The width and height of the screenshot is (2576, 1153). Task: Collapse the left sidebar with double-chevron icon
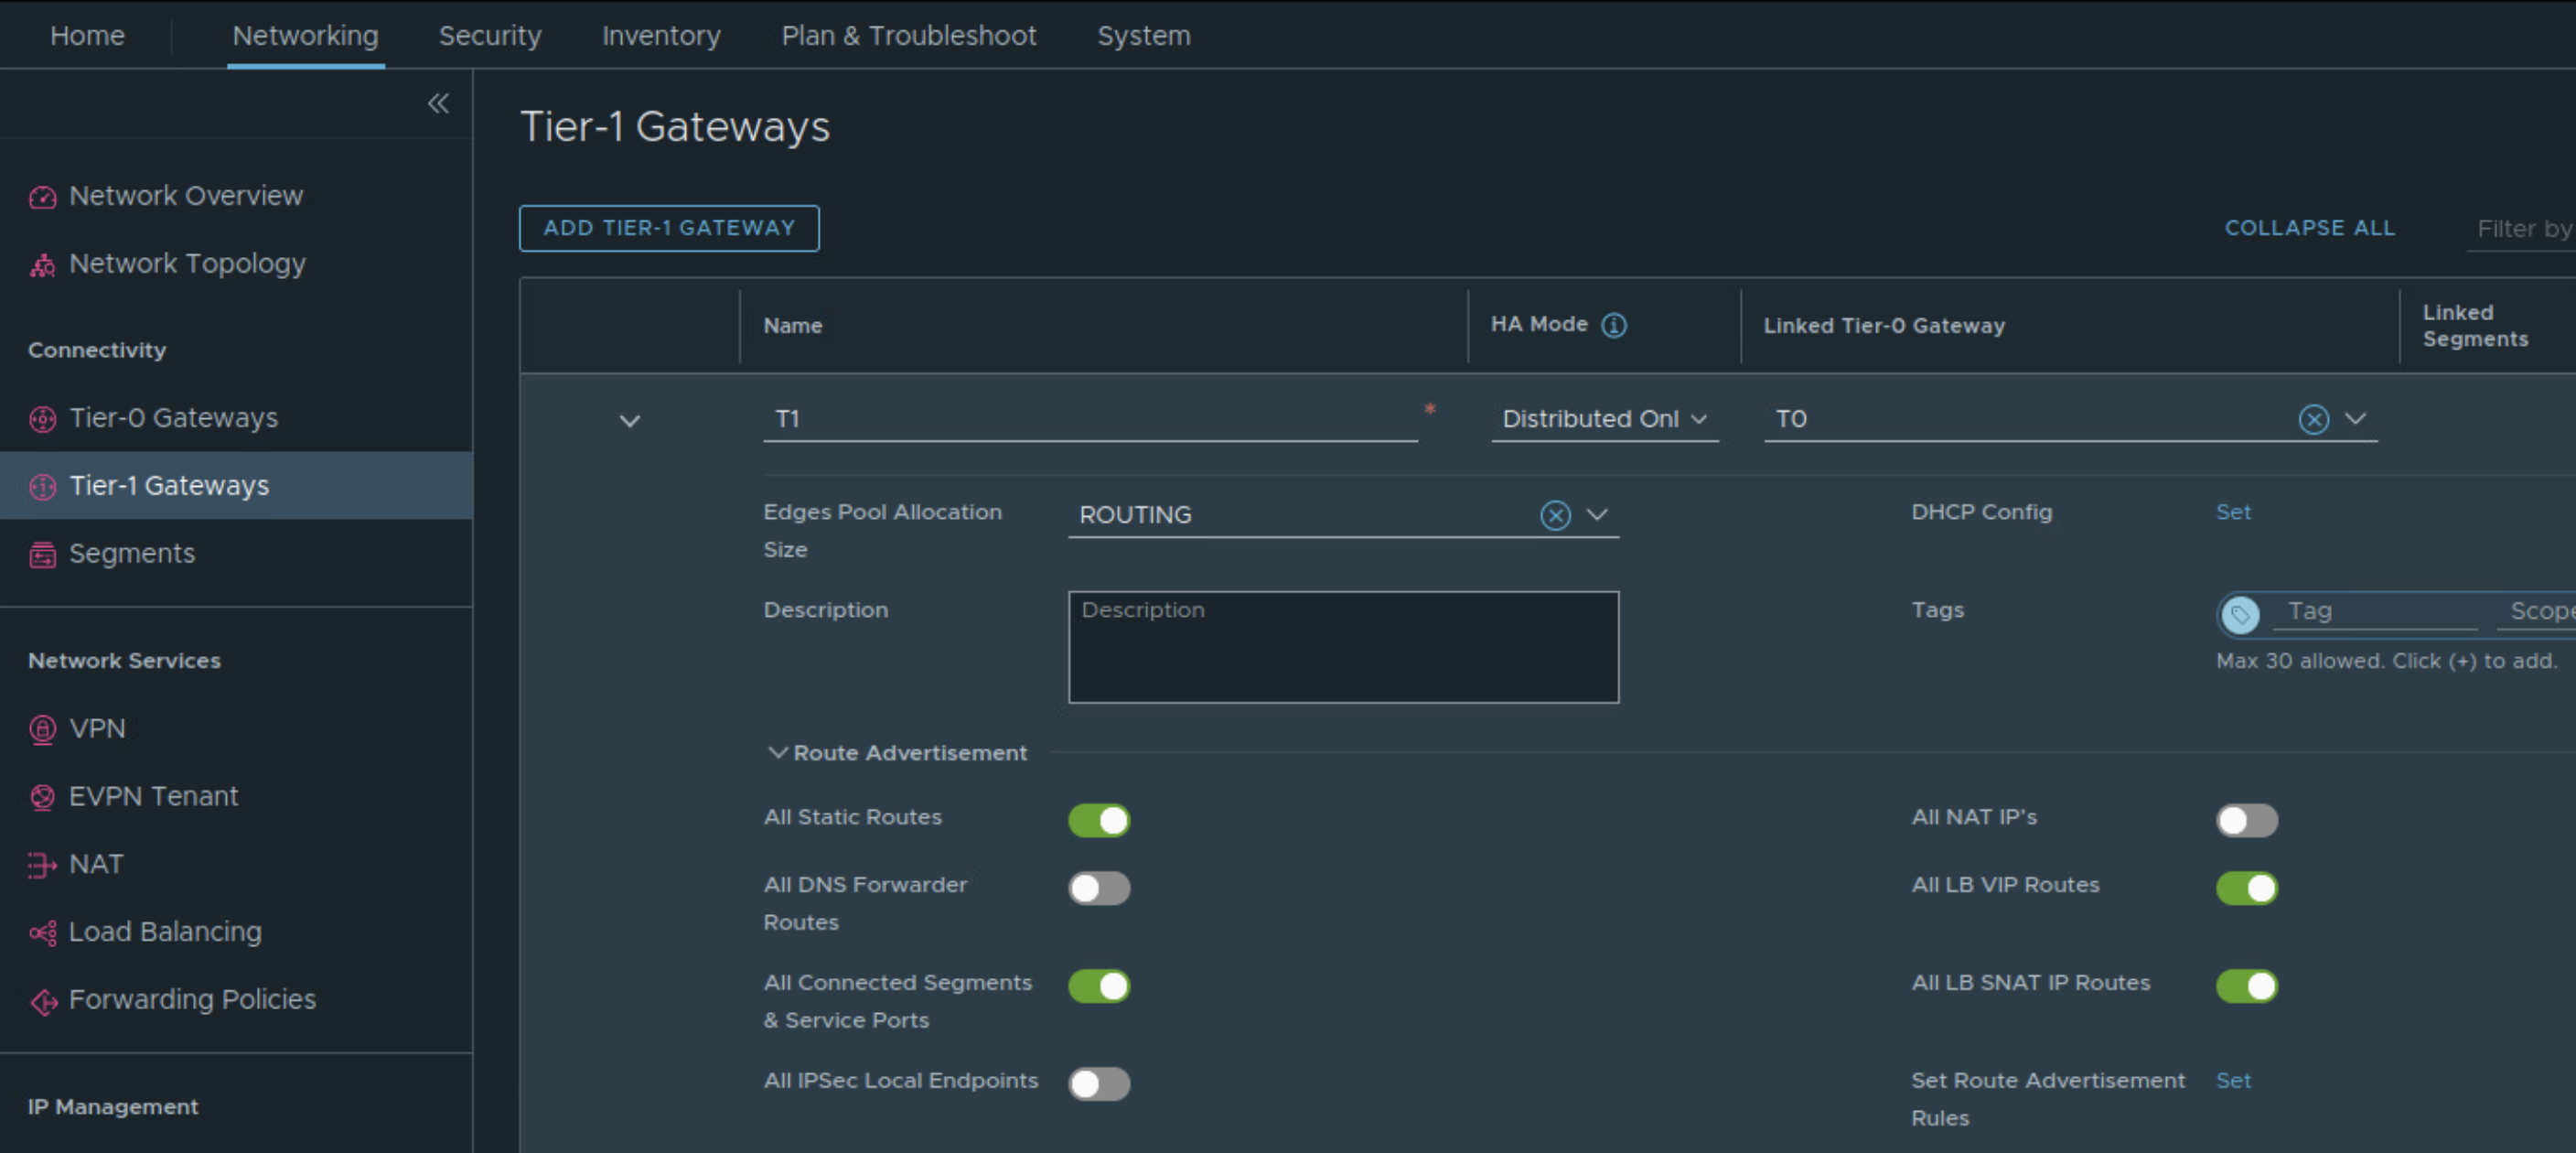tap(438, 103)
